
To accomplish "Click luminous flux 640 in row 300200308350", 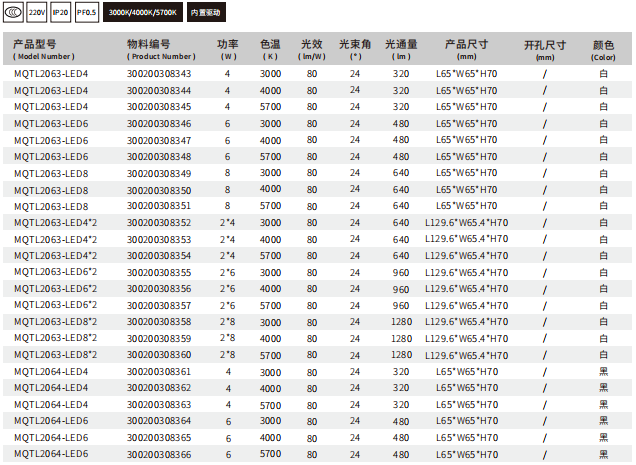I will point(401,189).
